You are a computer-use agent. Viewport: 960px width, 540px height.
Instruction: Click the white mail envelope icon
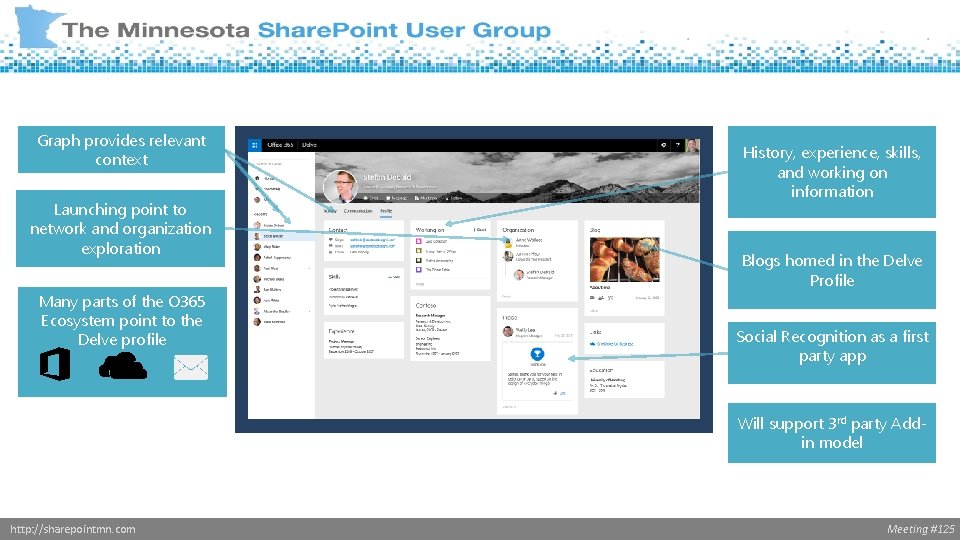pyautogui.click(x=191, y=367)
